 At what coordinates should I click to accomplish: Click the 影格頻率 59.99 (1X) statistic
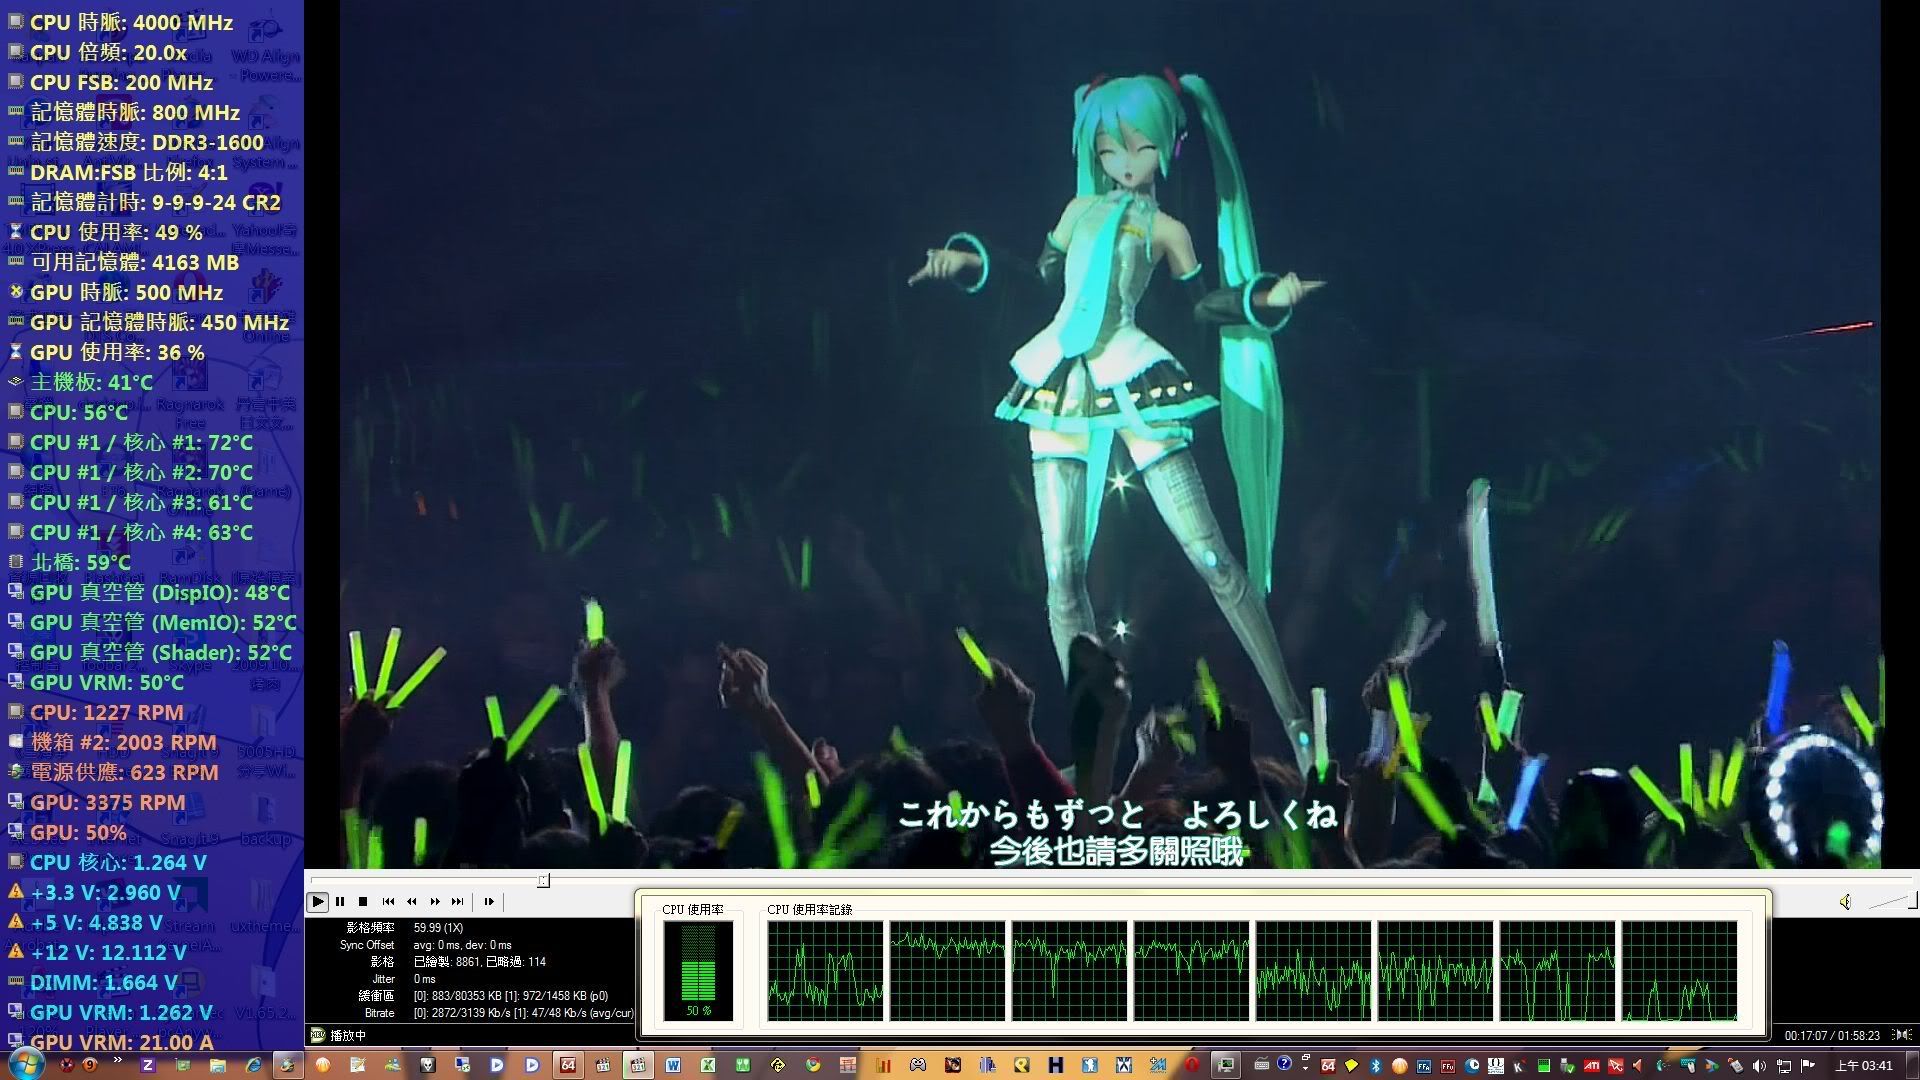tap(405, 928)
